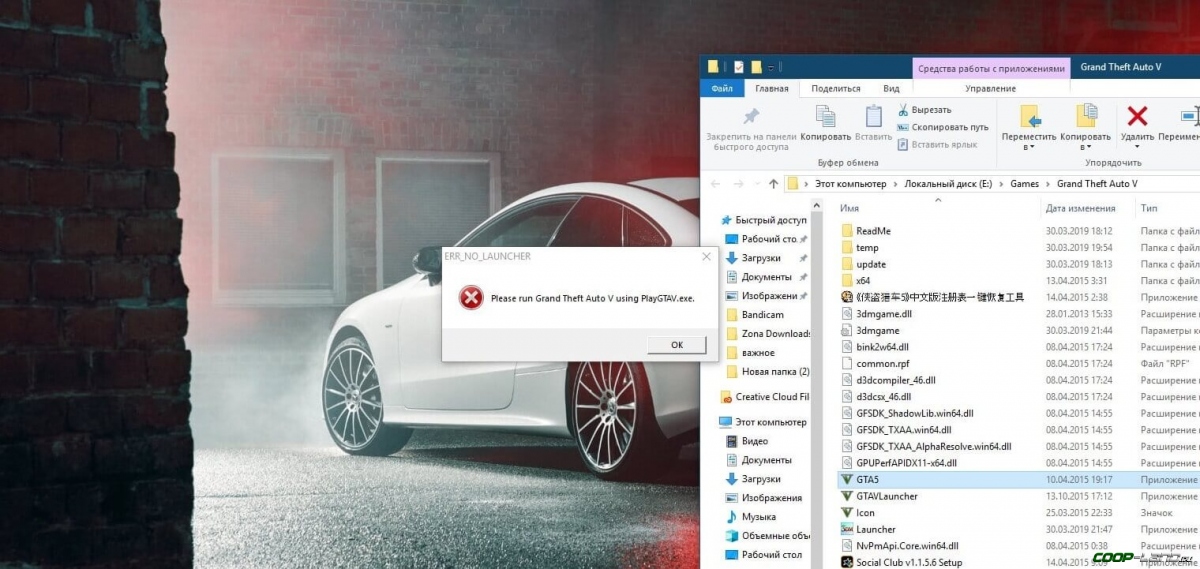Screen dimensions: 1200x569
Task: Open the recent locations dropdown arrow
Action: (x=757, y=184)
